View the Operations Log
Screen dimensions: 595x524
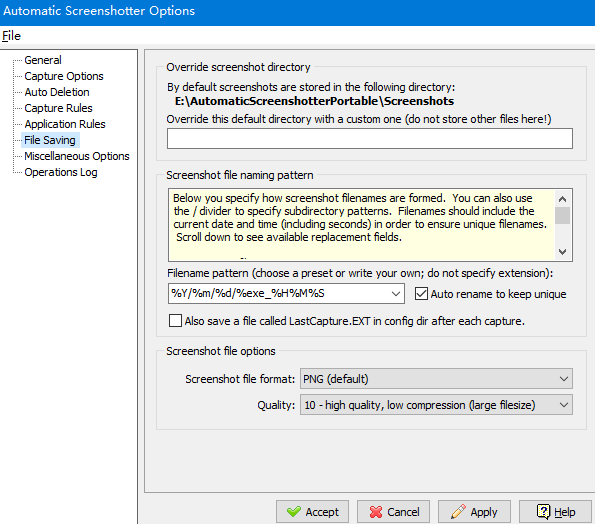tap(61, 172)
